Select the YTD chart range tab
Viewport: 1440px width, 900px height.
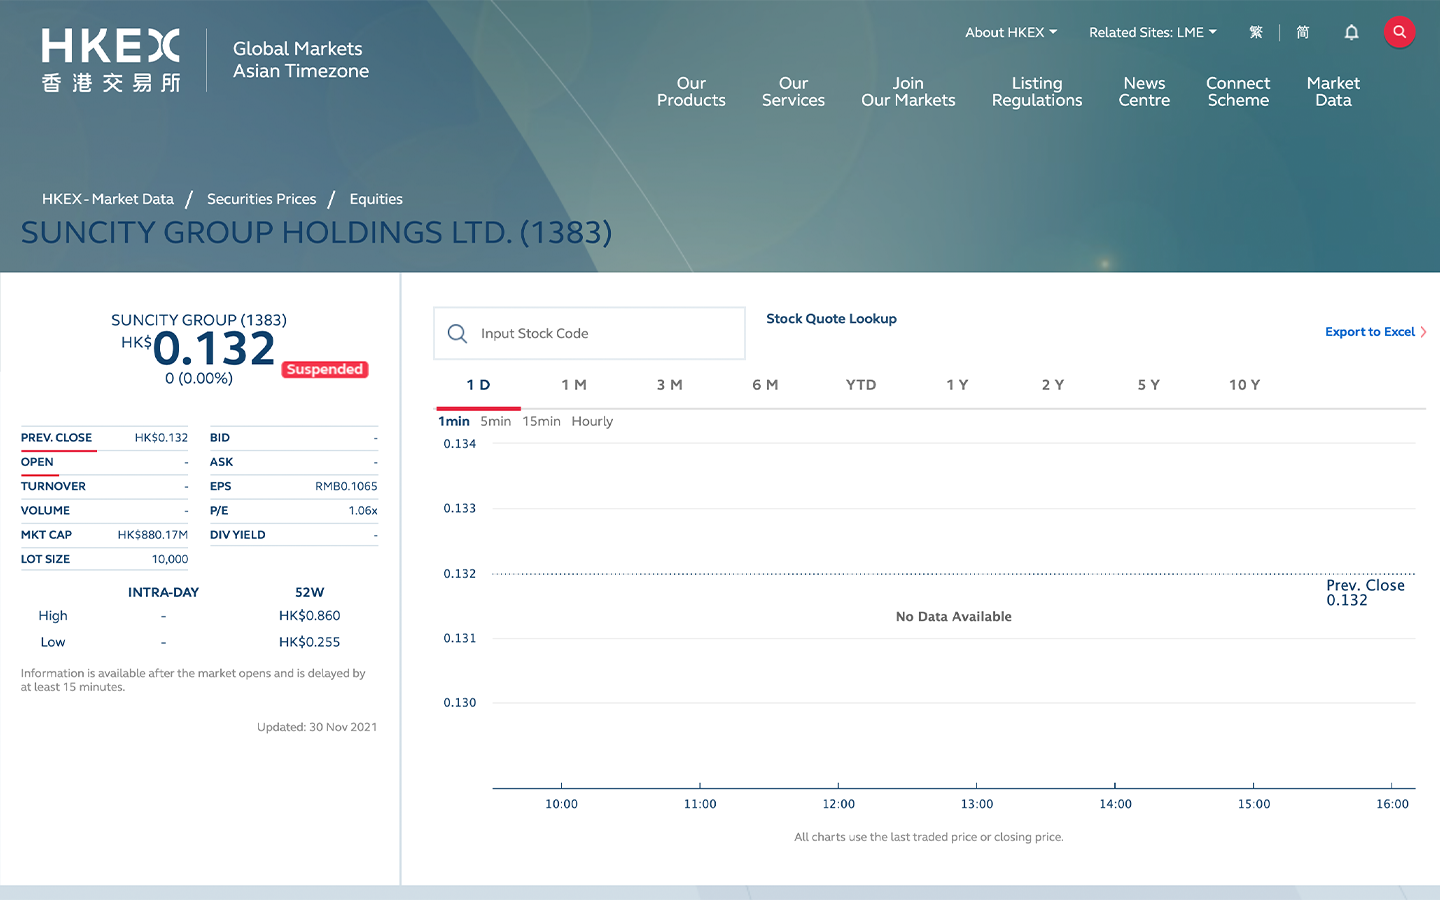(x=861, y=385)
